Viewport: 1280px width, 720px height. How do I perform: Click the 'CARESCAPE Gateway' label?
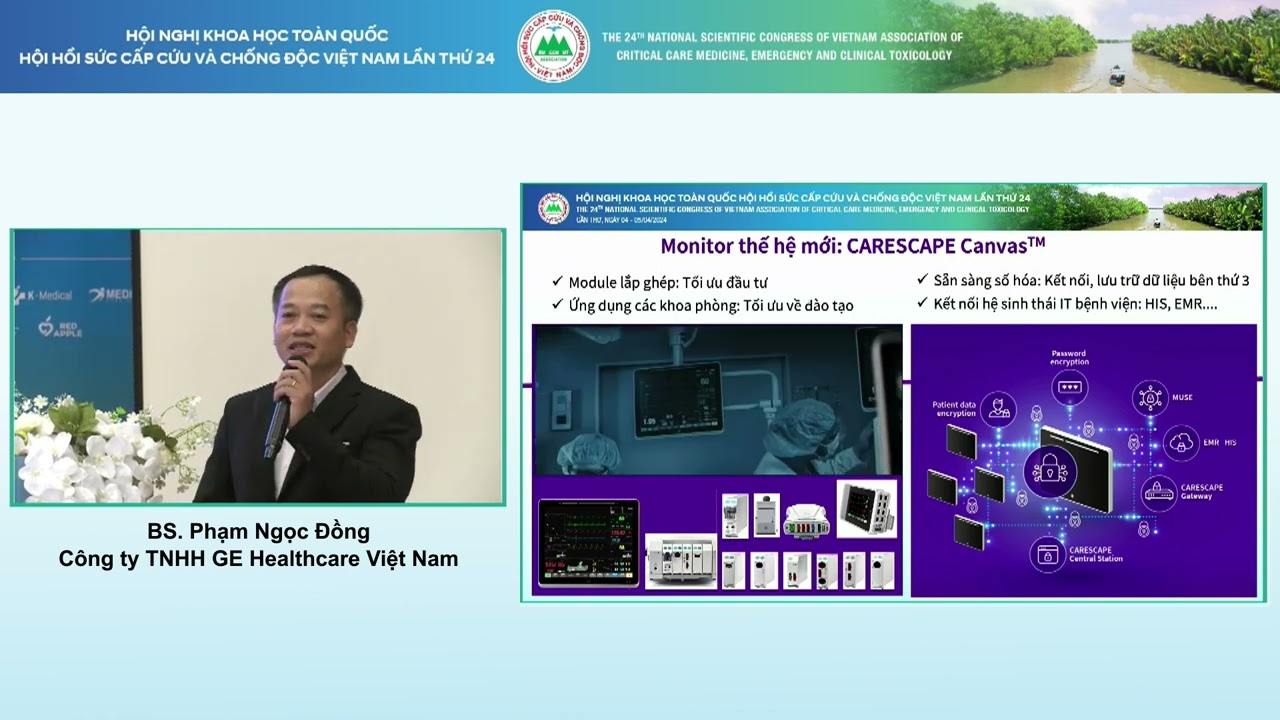click(x=1202, y=491)
